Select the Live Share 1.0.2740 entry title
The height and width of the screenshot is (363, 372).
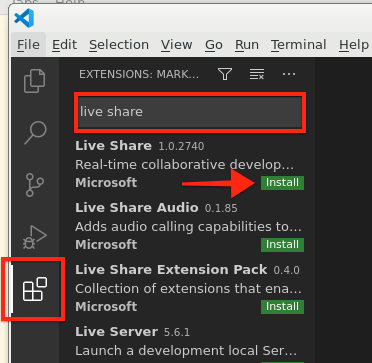coord(113,146)
